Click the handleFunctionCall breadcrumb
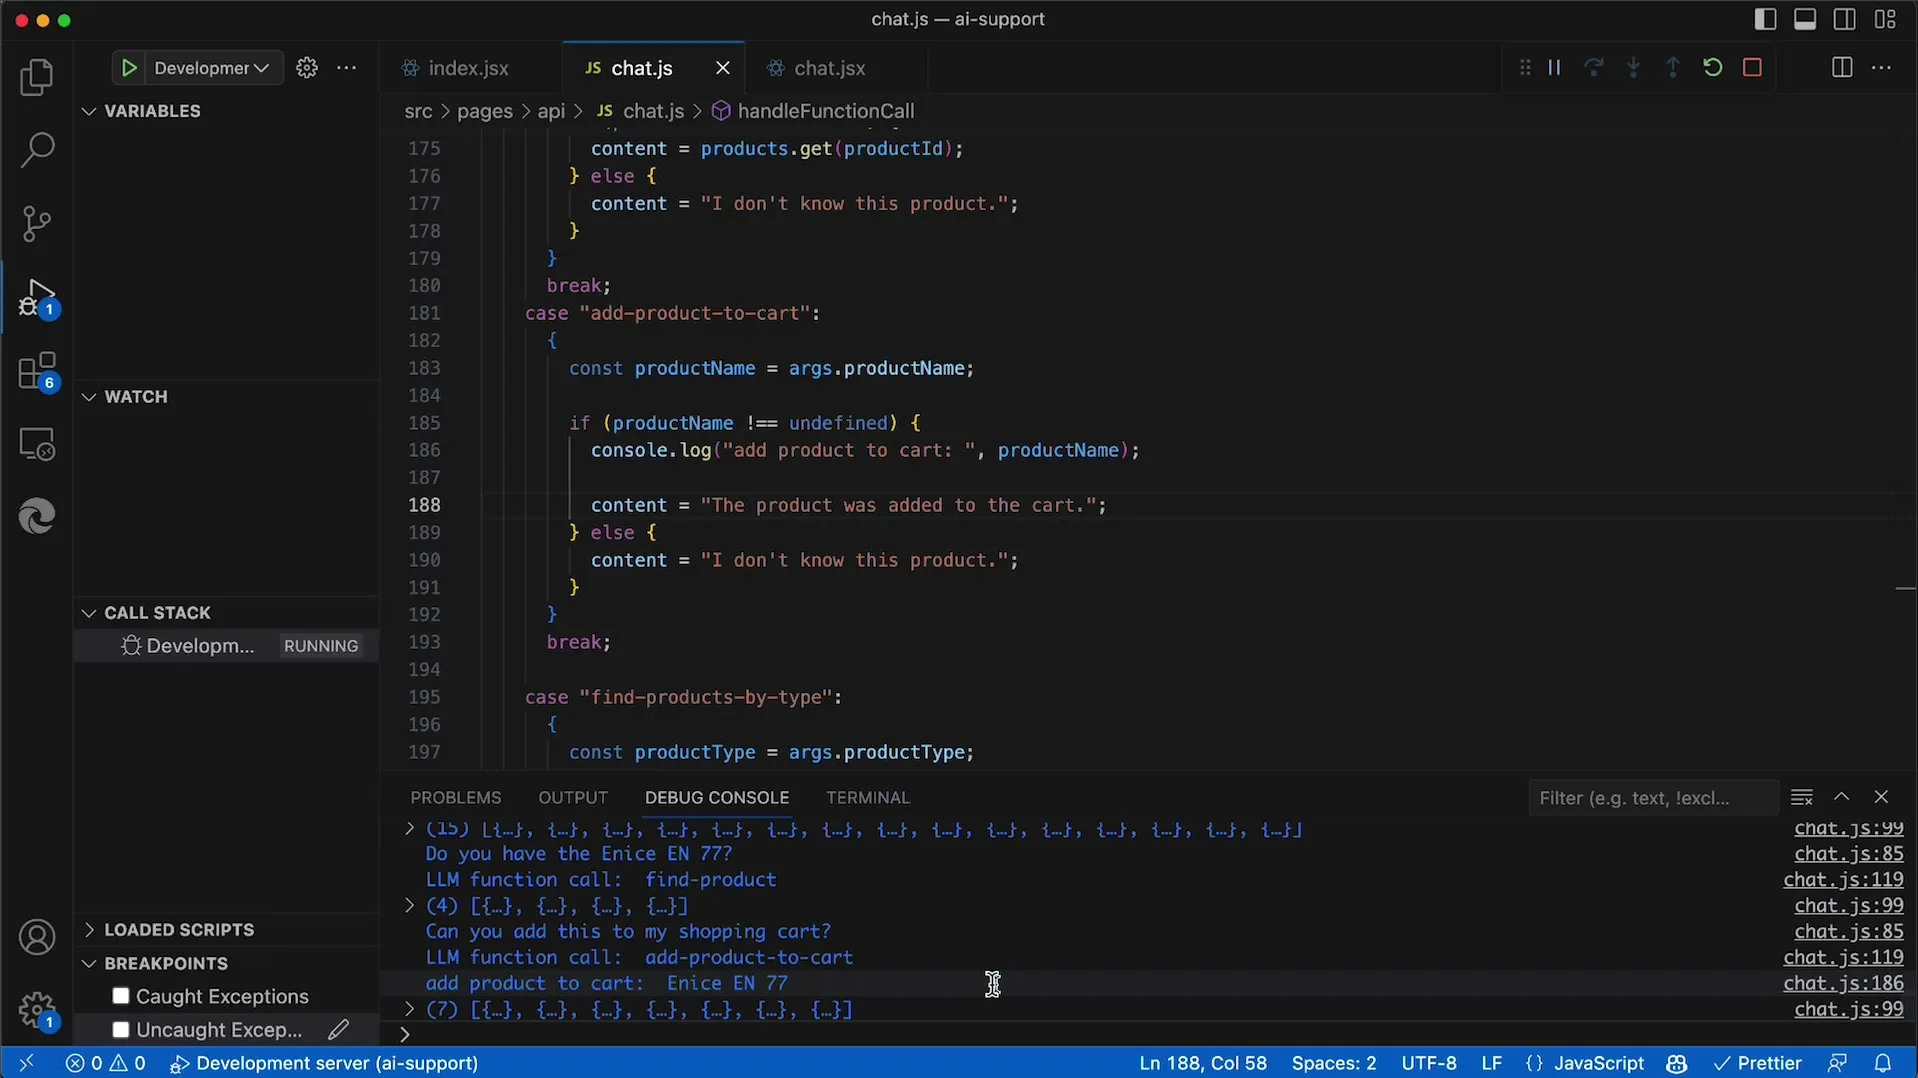This screenshot has height=1078, width=1918. click(x=825, y=111)
